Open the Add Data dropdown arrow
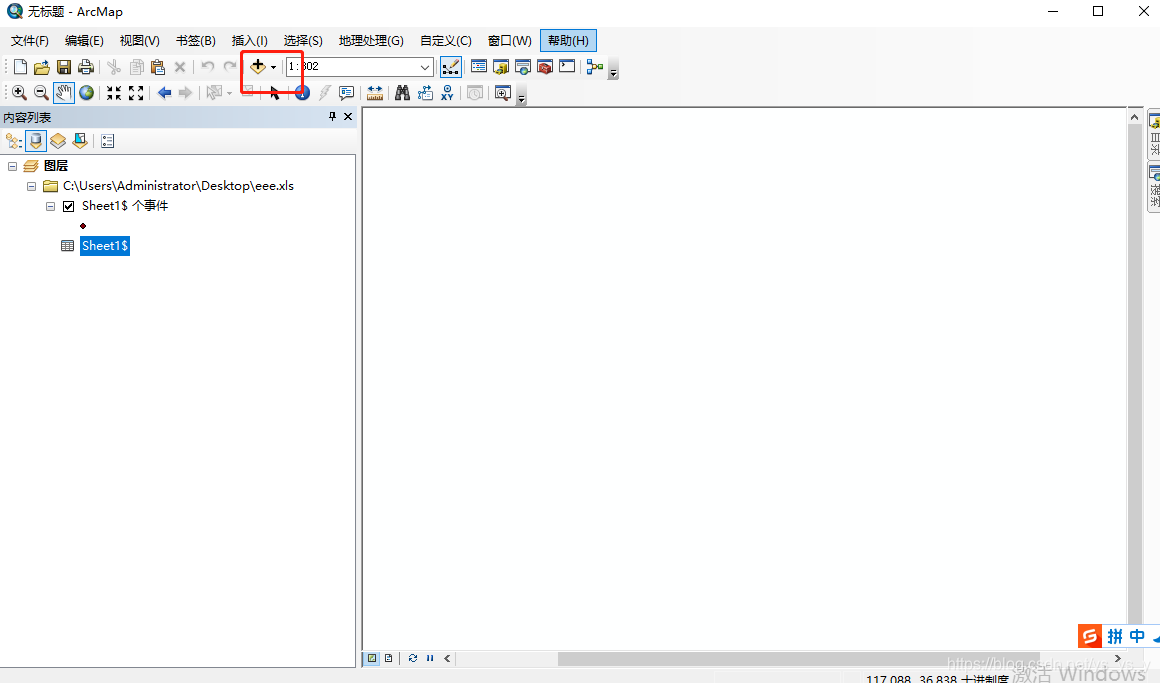 [274, 67]
